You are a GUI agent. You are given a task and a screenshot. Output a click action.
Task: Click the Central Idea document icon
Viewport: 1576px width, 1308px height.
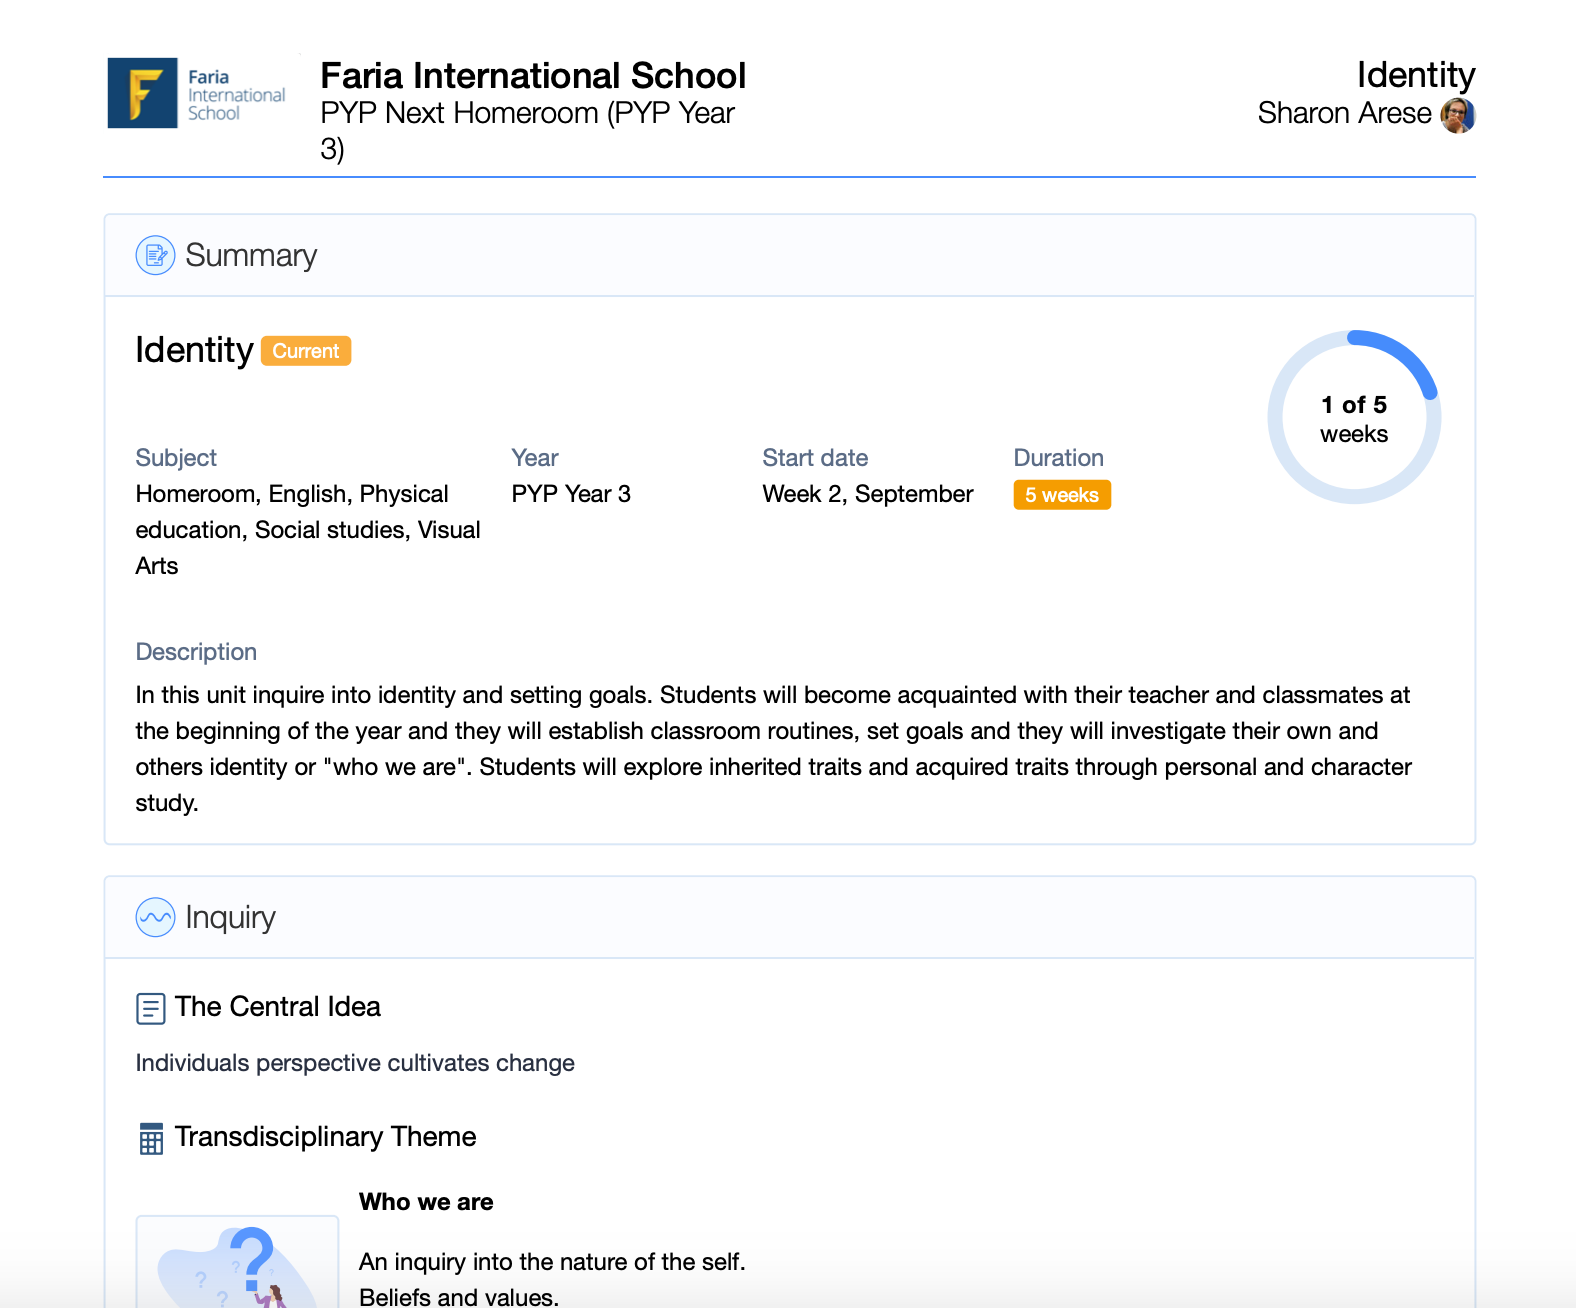(x=150, y=1008)
